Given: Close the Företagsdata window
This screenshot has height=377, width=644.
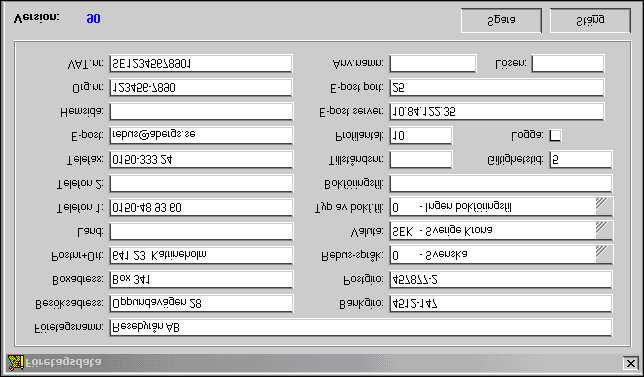Looking at the screenshot, I should (630, 363).
